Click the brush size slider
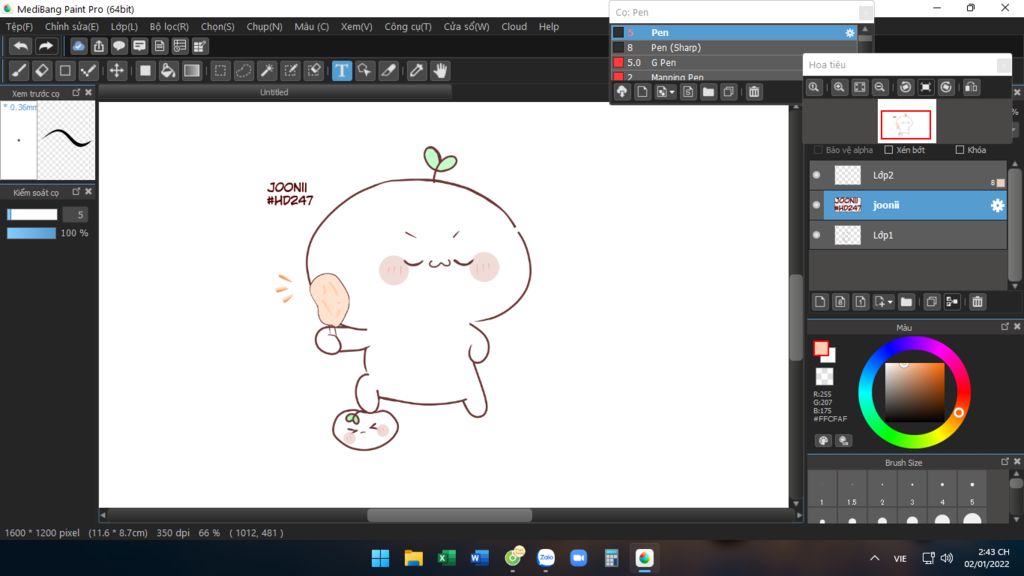 pyautogui.click(x=32, y=214)
